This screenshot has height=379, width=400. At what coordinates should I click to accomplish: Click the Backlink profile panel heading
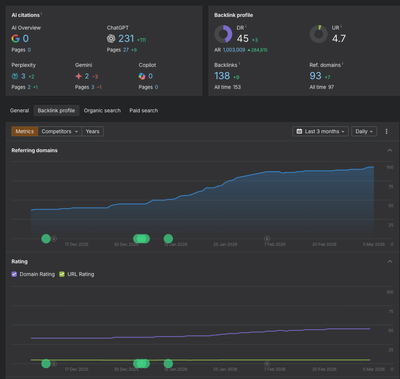tap(233, 15)
